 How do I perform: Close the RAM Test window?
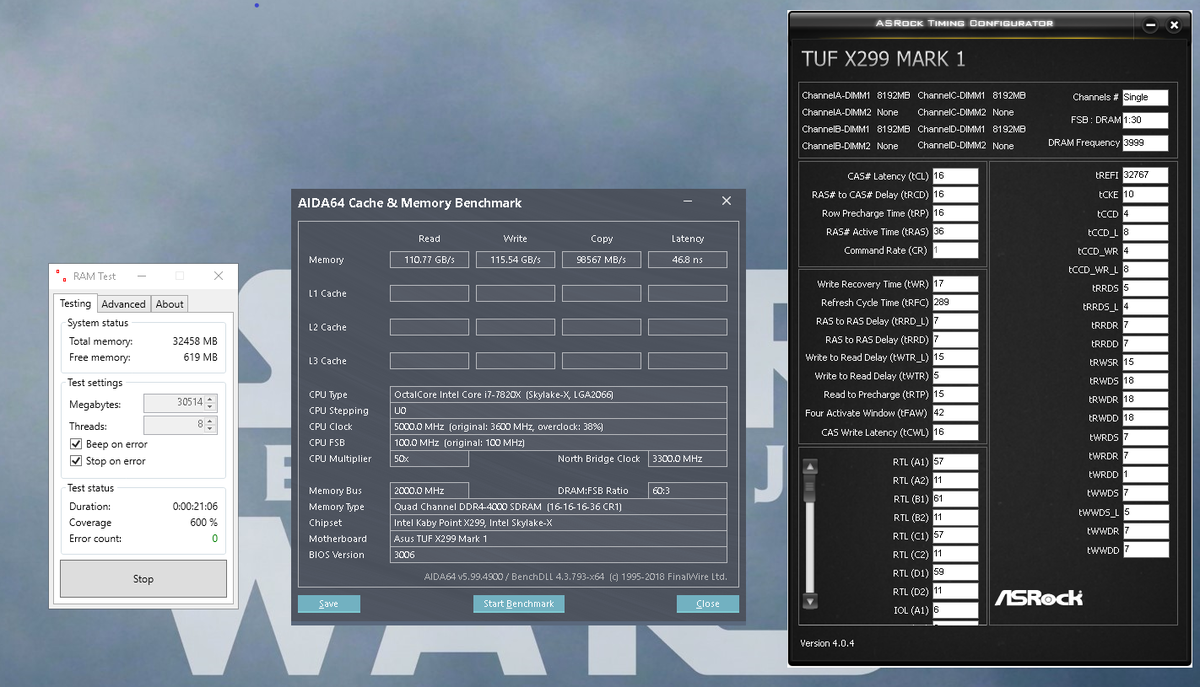tap(218, 276)
